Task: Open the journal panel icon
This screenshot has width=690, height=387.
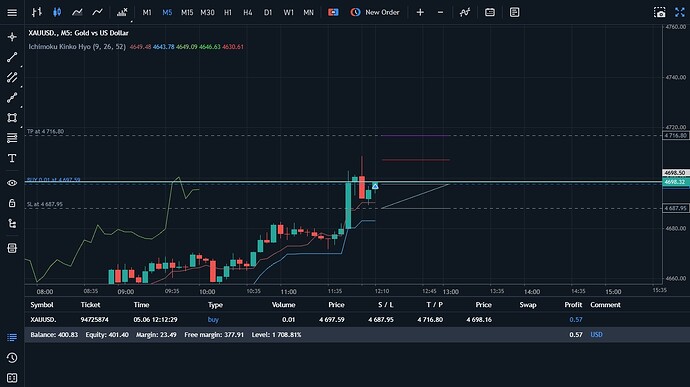Action: coord(12,378)
